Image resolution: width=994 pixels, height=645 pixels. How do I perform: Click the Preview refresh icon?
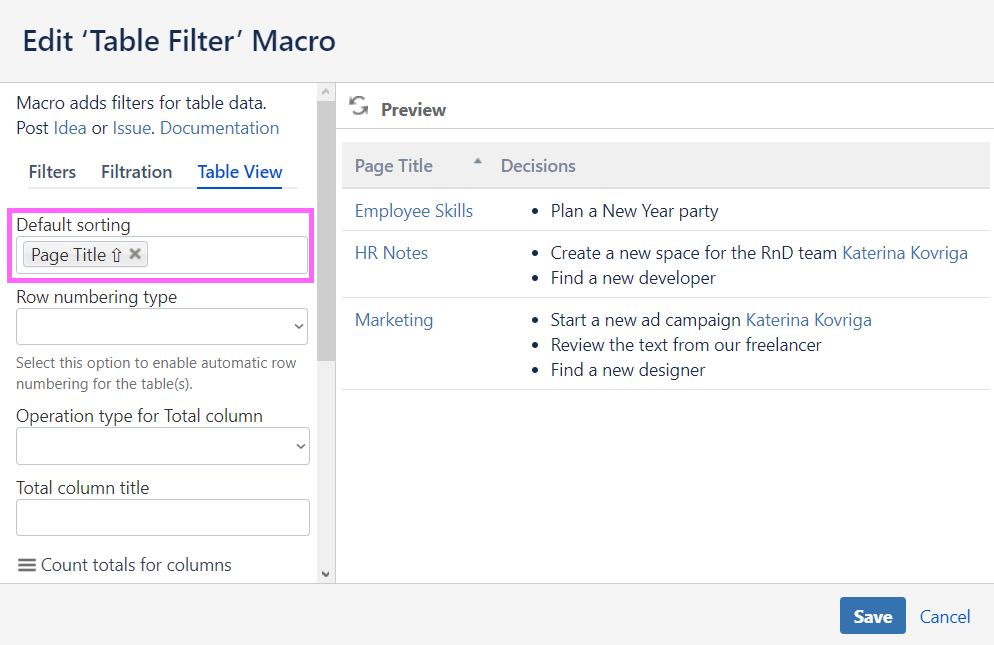359,107
